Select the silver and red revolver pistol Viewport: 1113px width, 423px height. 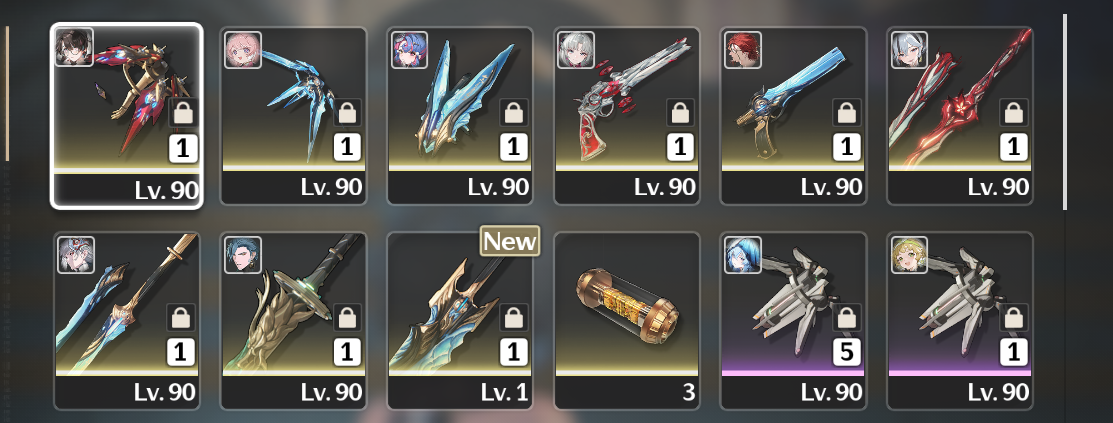tap(627, 116)
